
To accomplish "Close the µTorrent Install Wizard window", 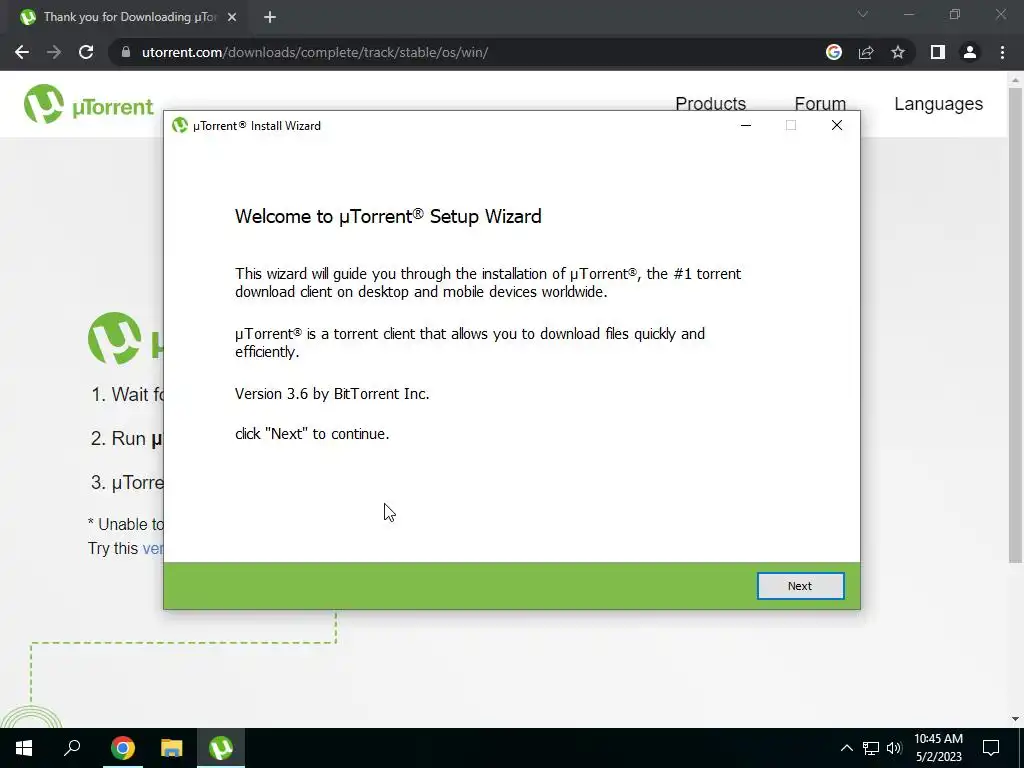I will tap(837, 125).
